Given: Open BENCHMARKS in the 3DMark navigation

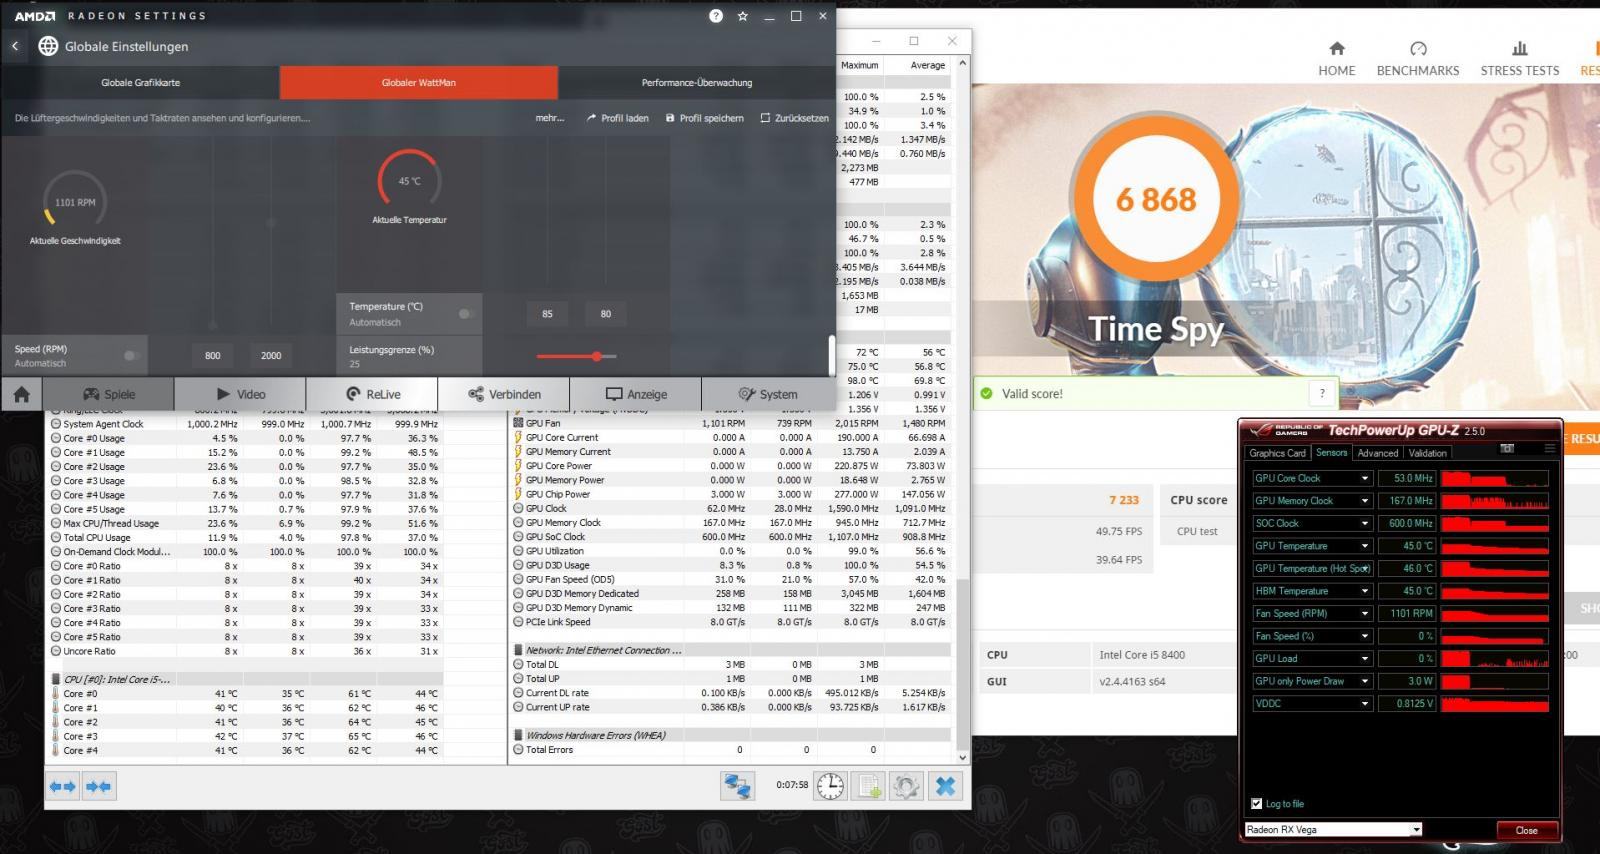Looking at the screenshot, I should [1418, 59].
